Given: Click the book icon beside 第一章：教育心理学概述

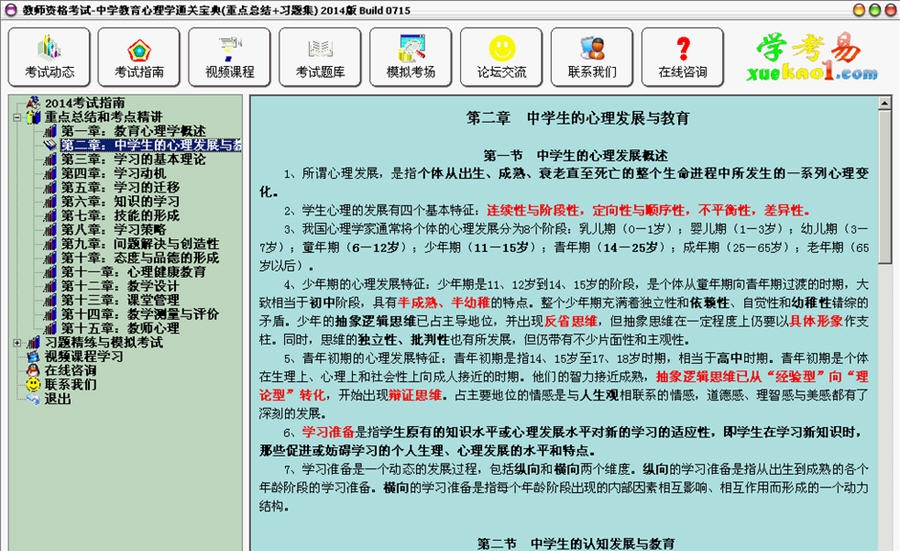Looking at the screenshot, I should pos(51,131).
